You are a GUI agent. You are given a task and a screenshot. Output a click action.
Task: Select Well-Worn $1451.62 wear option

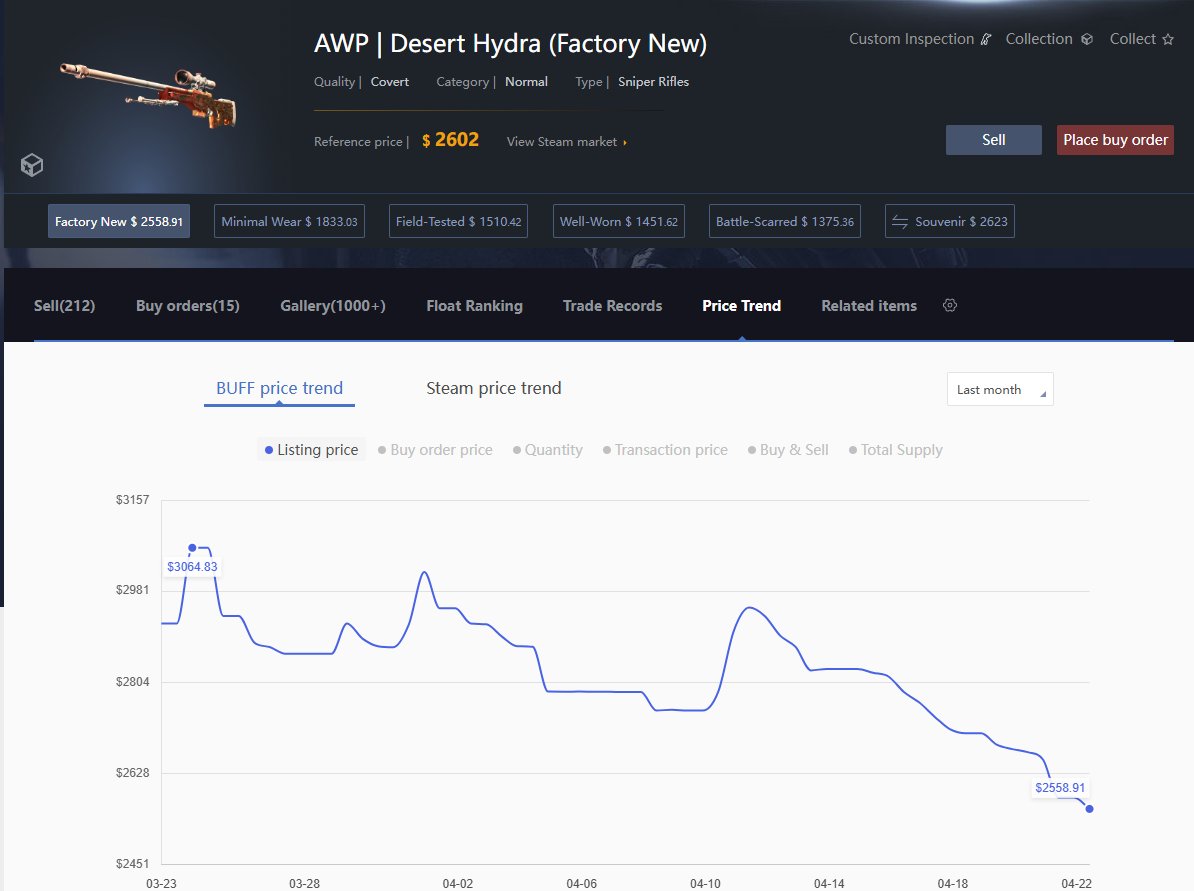tap(618, 222)
